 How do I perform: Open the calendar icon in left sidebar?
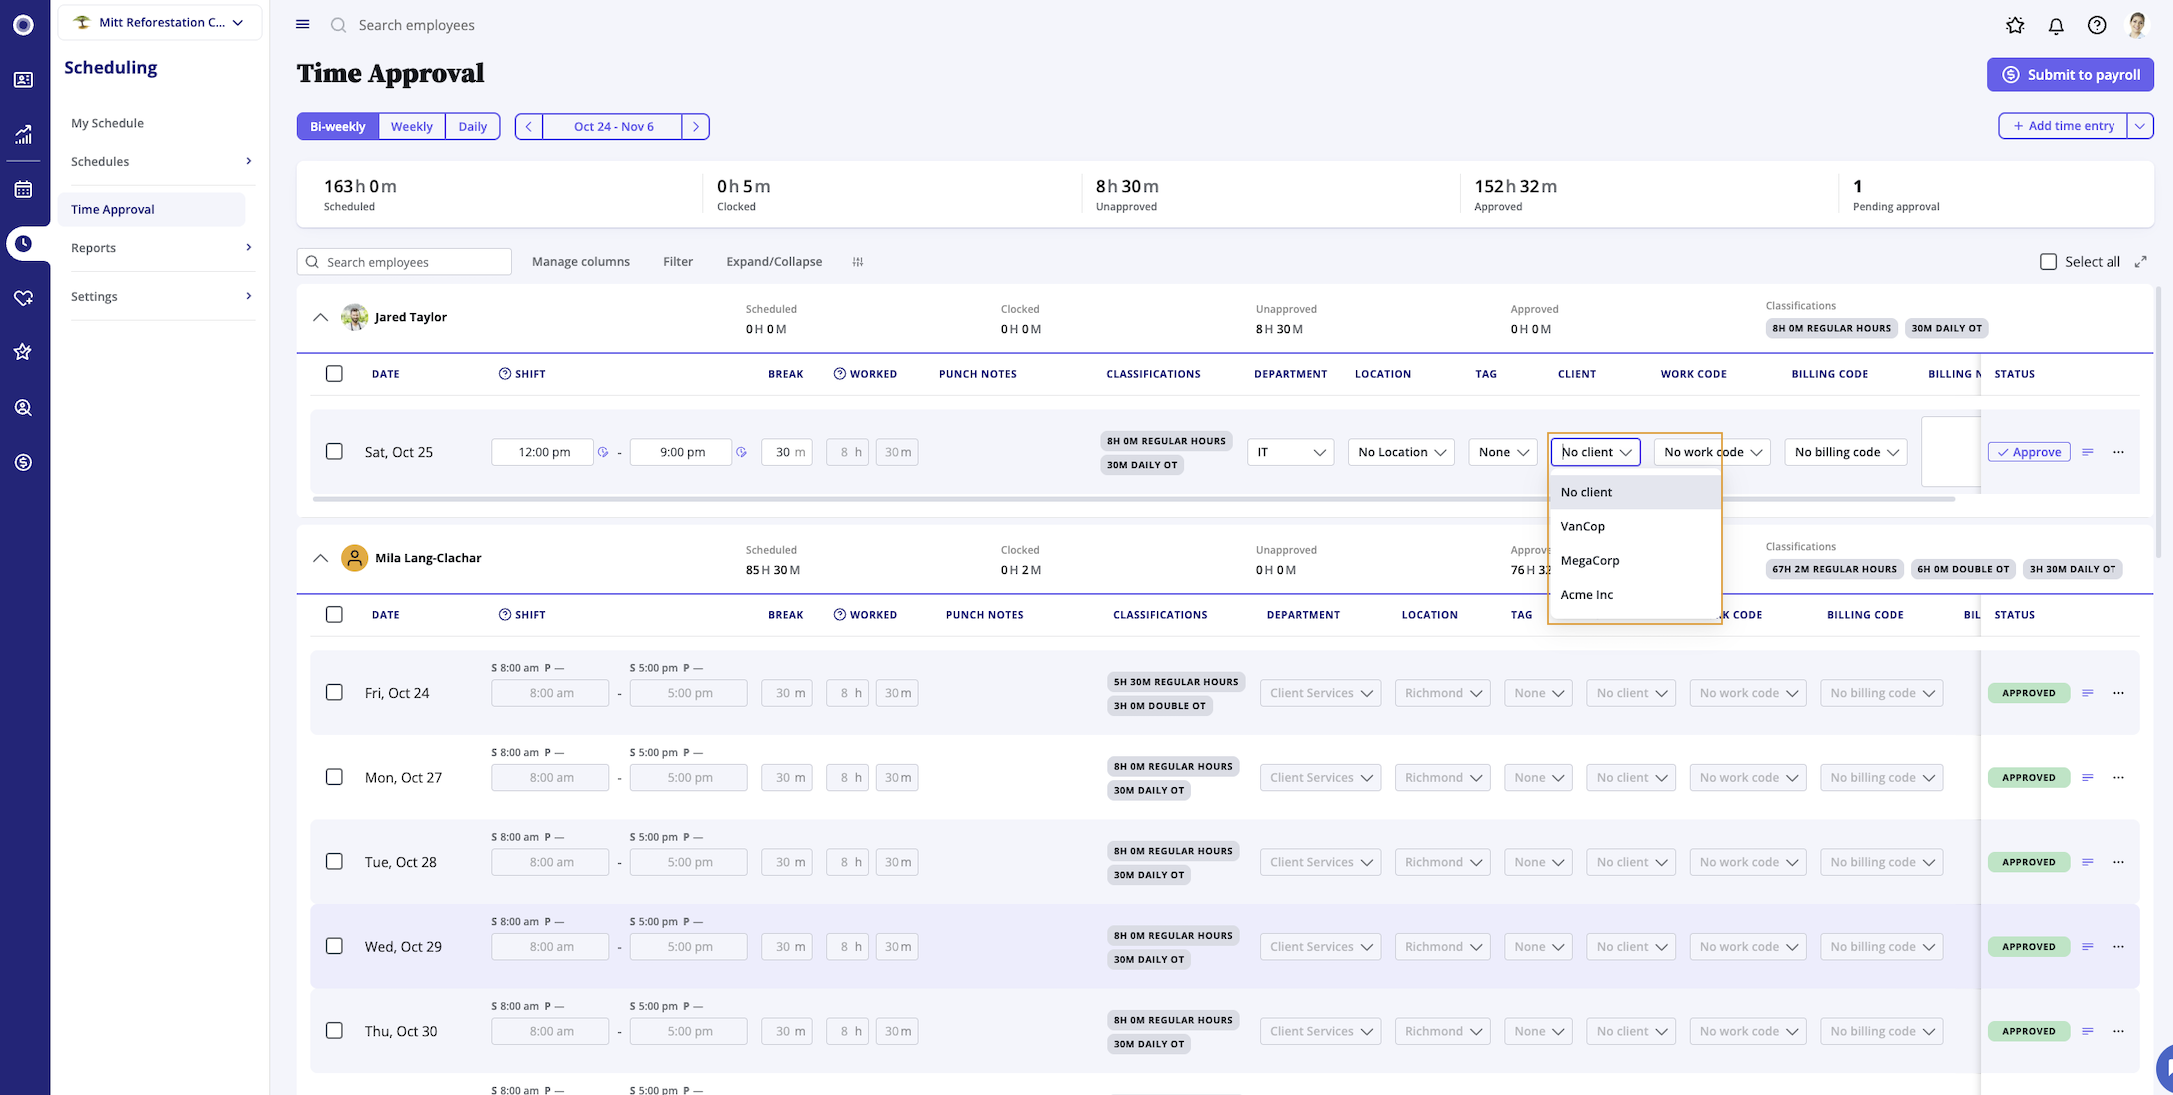click(23, 189)
